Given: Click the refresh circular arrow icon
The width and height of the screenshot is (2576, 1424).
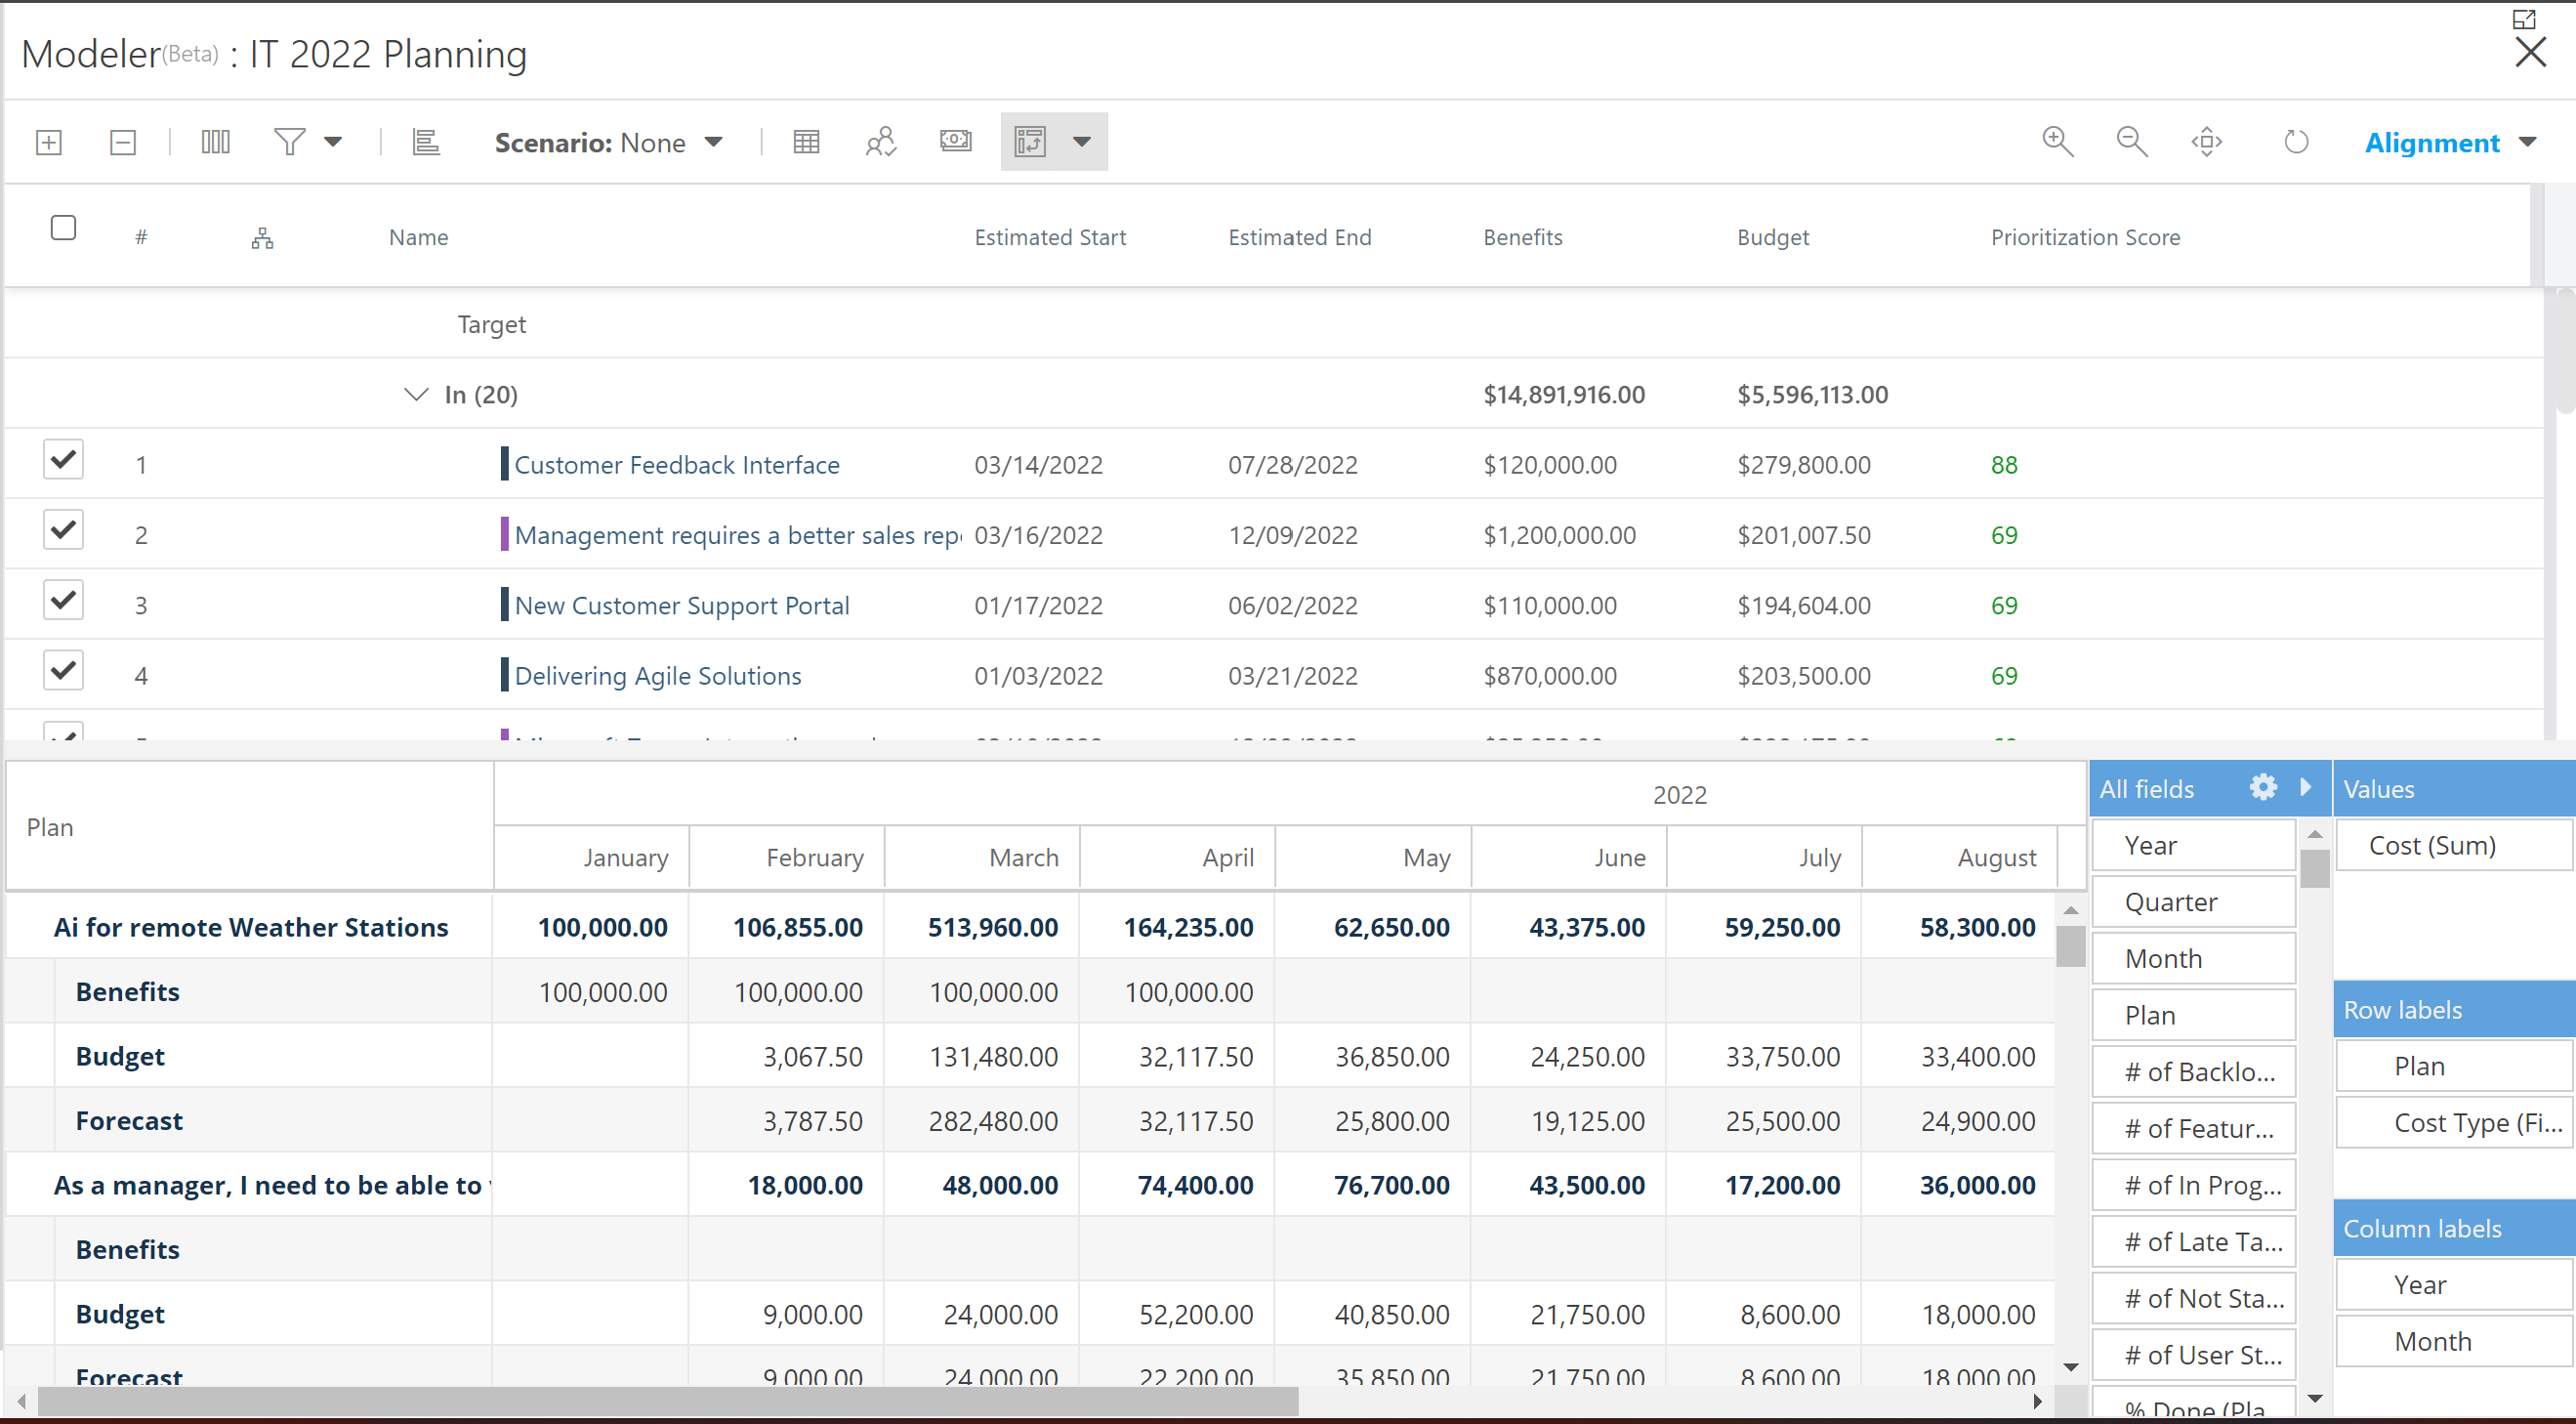Looking at the screenshot, I should 2296,142.
